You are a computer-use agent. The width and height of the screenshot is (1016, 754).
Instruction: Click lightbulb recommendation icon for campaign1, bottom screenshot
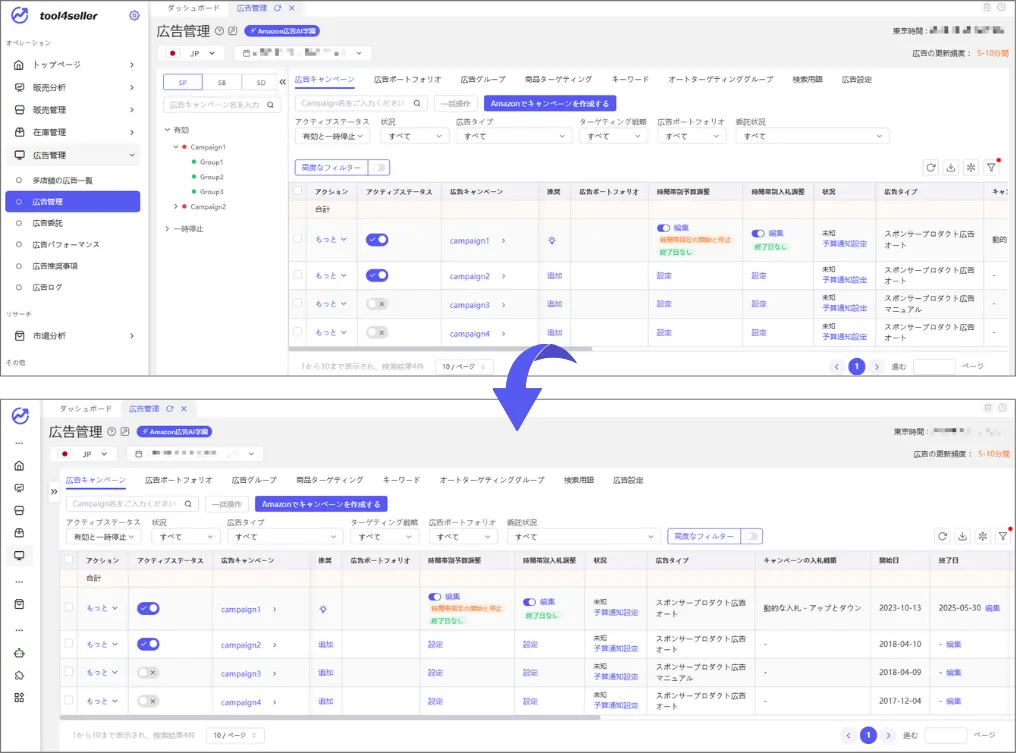pyautogui.click(x=323, y=609)
